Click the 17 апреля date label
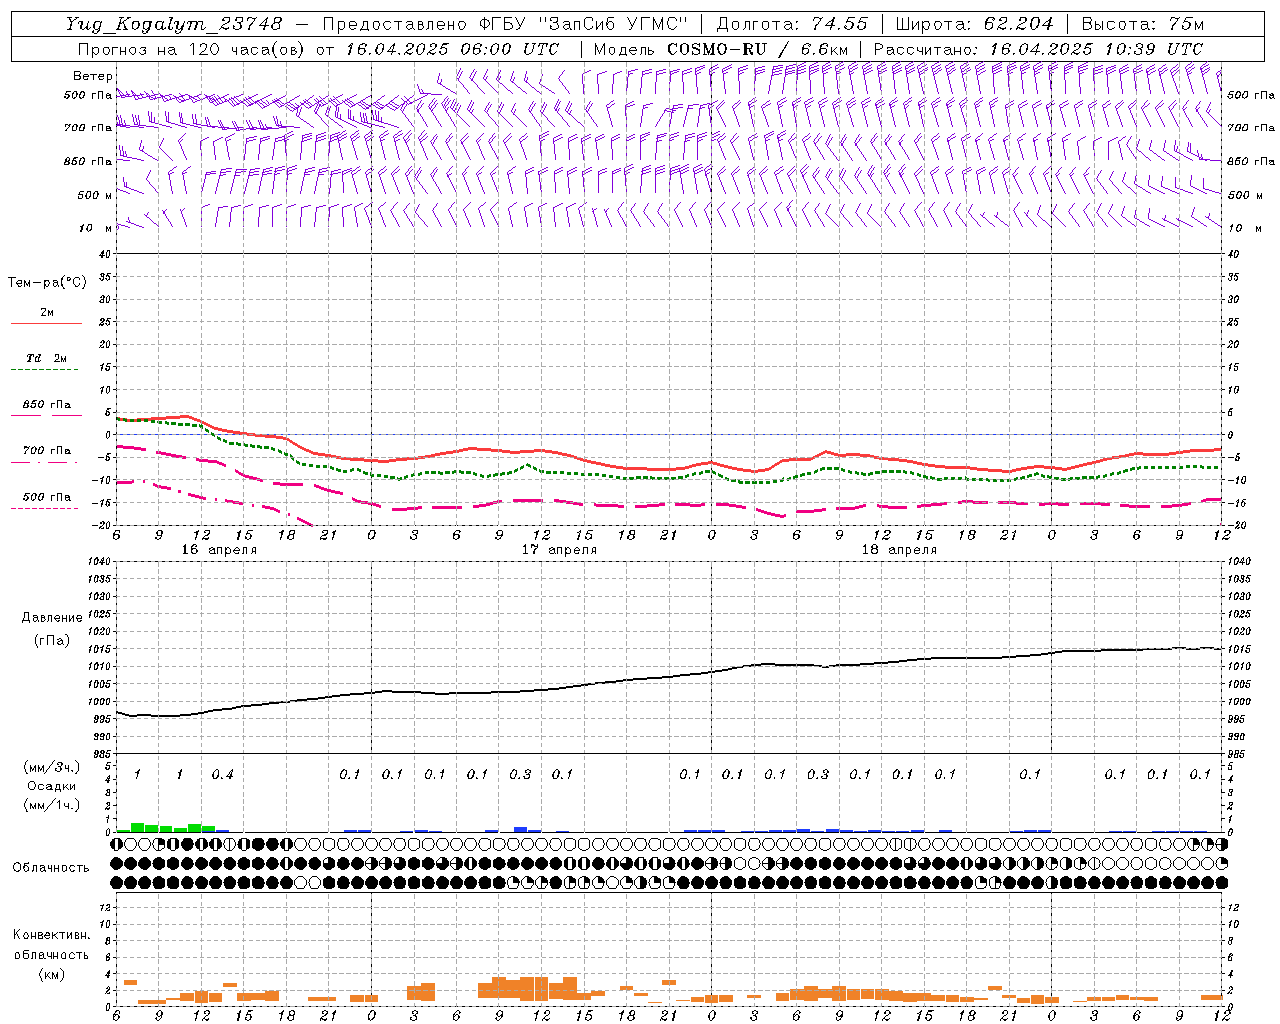1280x1024 pixels. tap(559, 550)
